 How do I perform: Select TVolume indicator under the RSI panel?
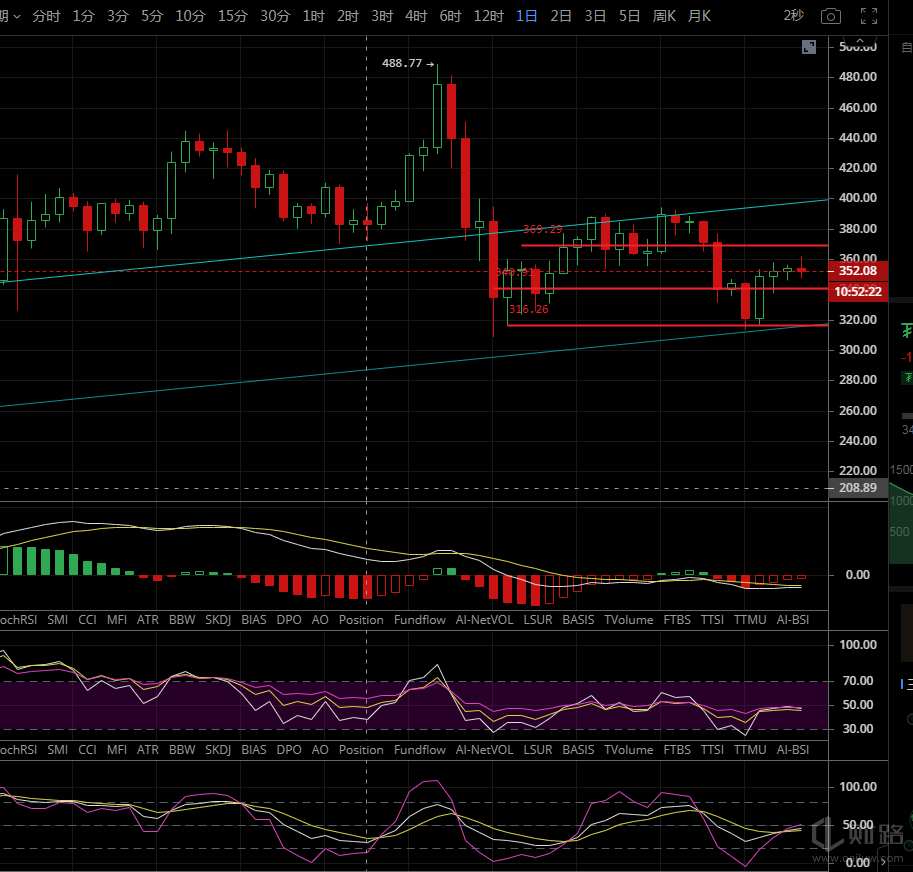628,750
